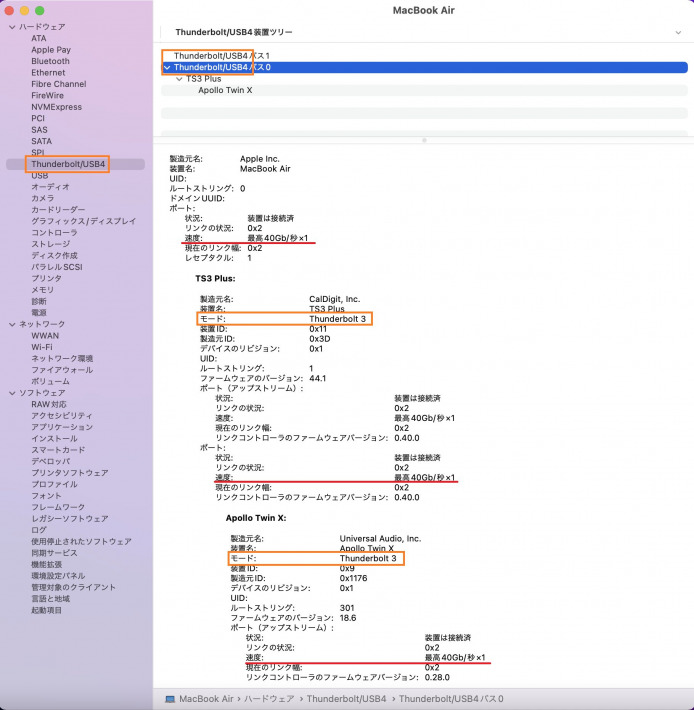
Task: Collapse the ソフトウェア section in sidebar
Action: 11,393
